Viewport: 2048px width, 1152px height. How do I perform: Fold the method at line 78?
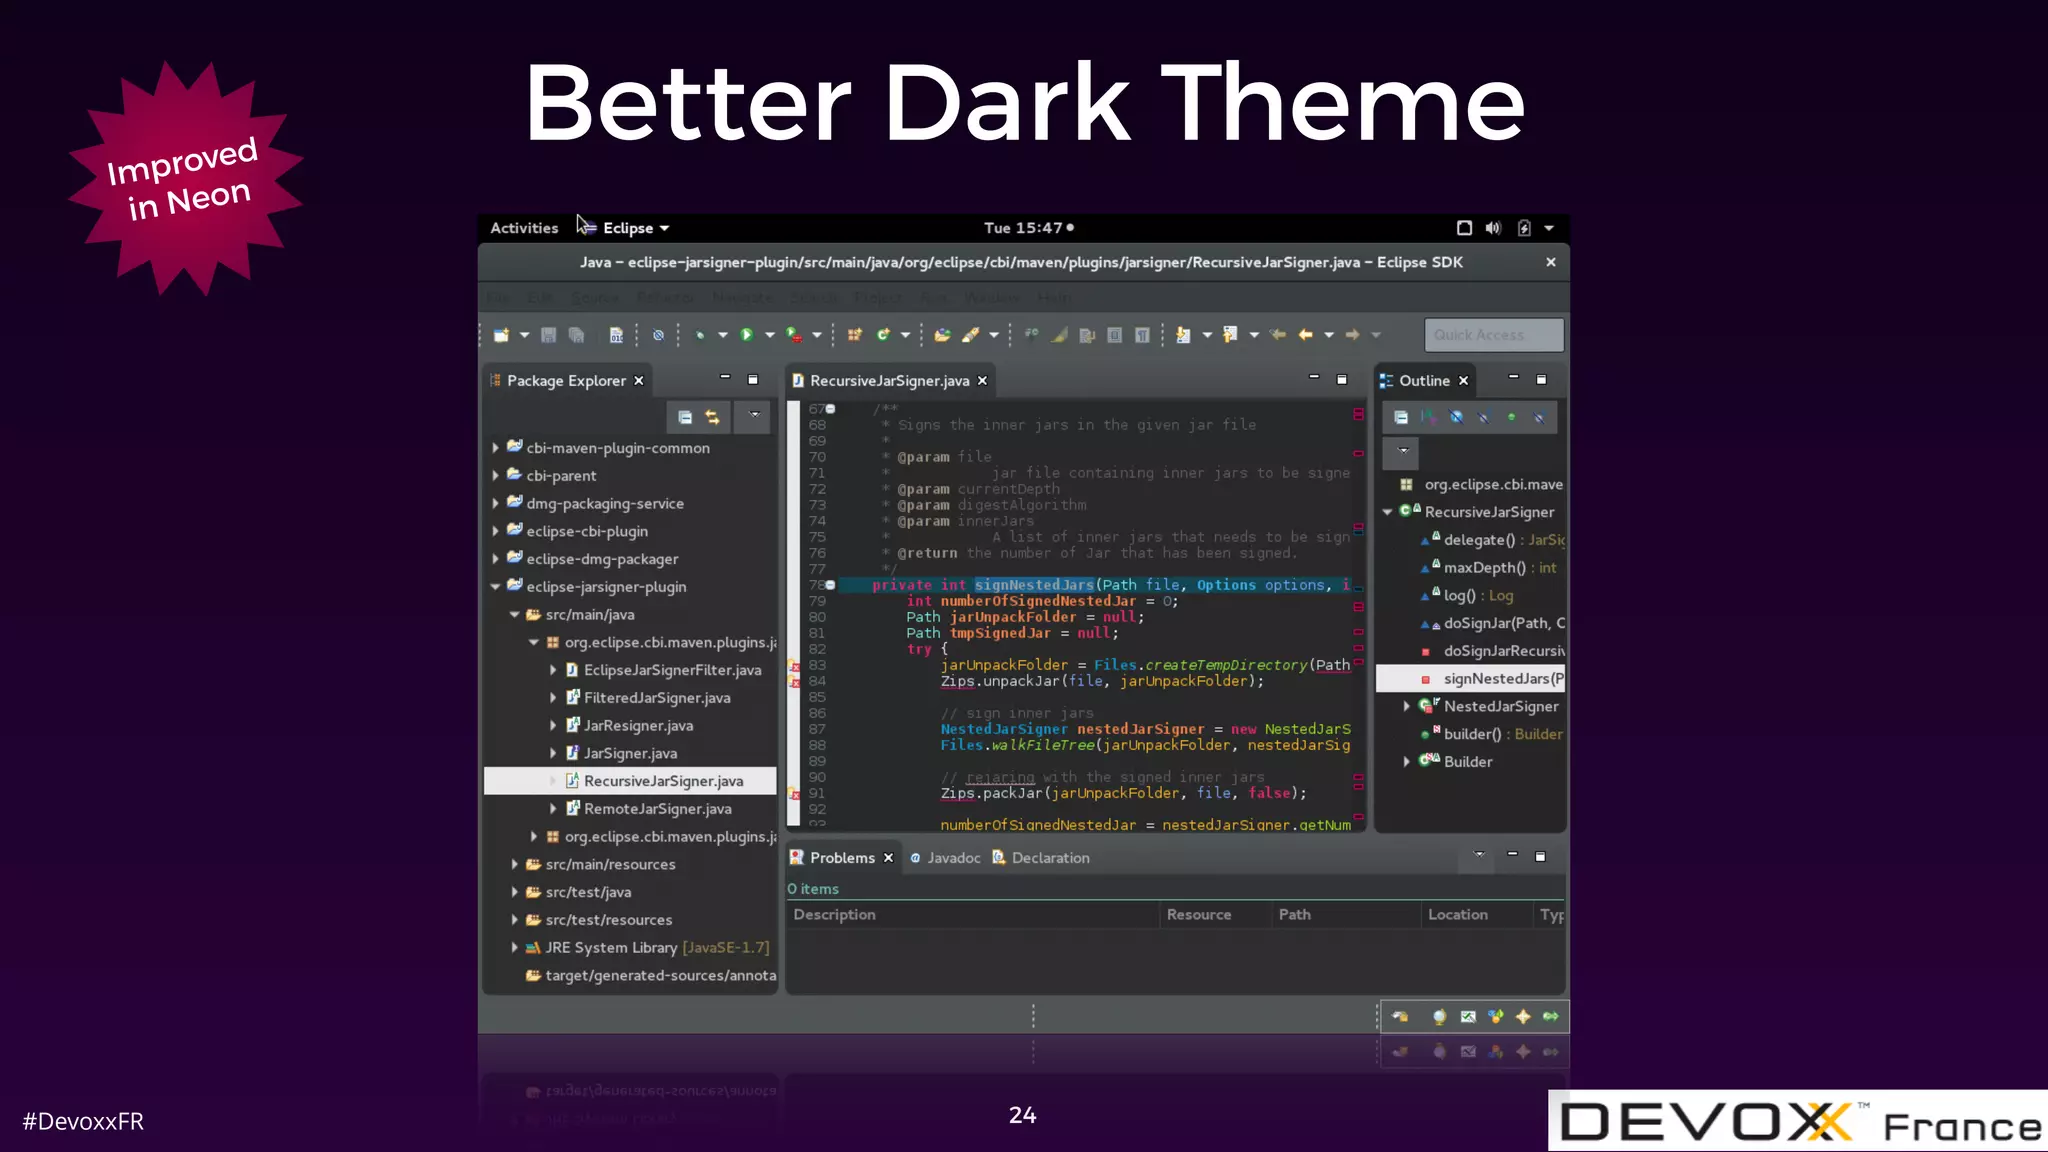pos(831,585)
